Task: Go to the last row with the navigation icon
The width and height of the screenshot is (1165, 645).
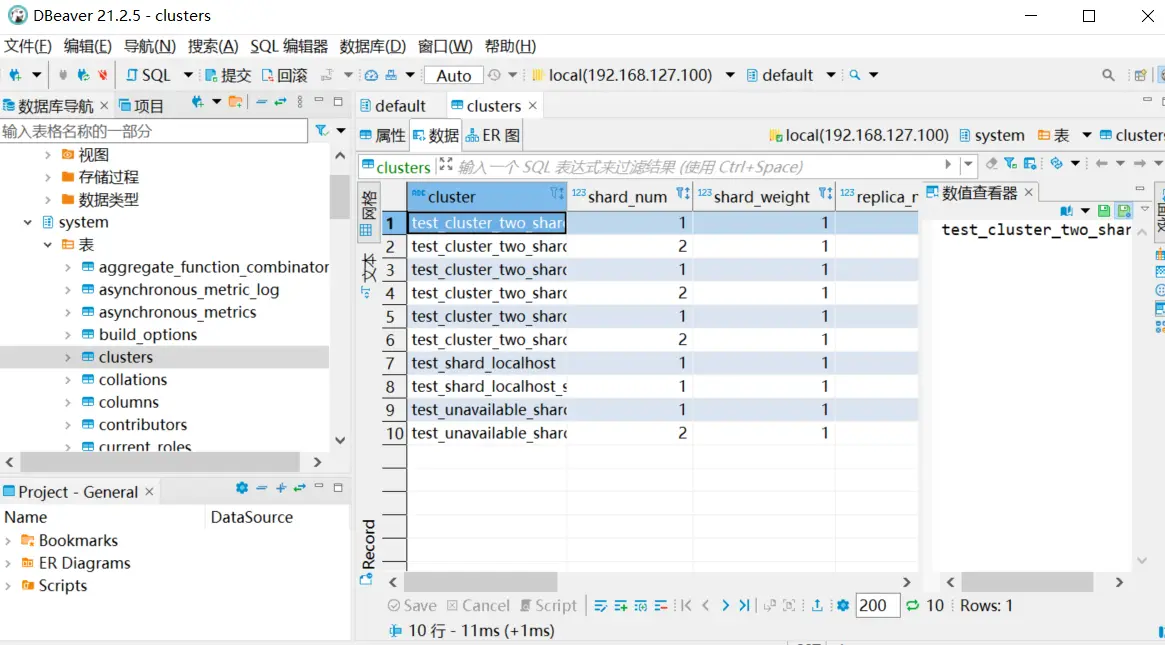Action: pos(744,606)
